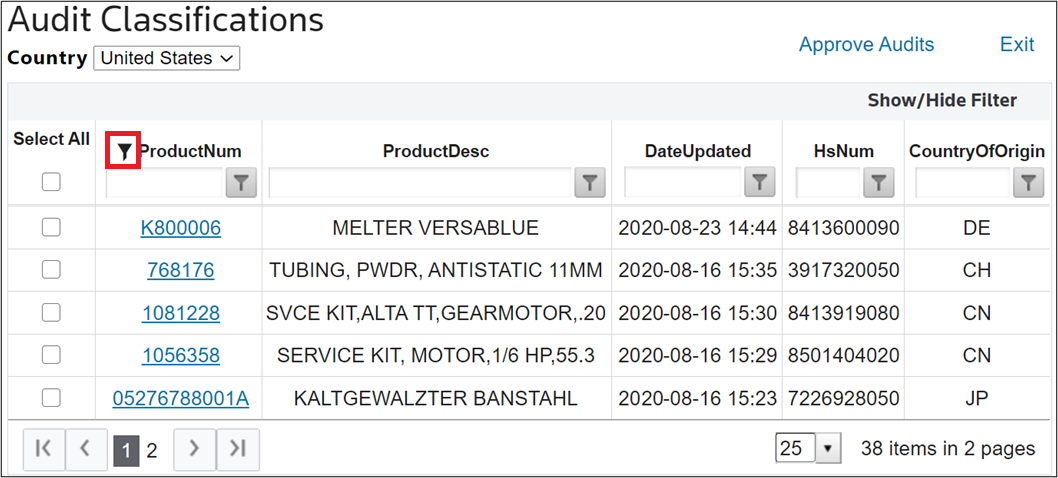Viewport: 1058px width, 478px height.
Task: Sort by the ProductDesc column header
Action: point(436,151)
